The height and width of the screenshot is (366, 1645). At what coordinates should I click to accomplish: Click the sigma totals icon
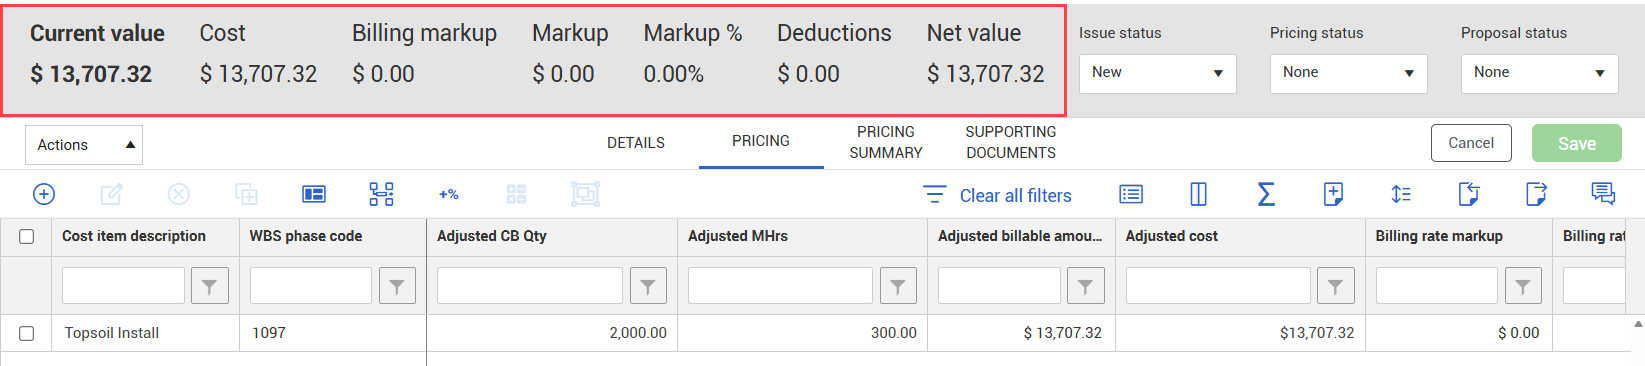click(1266, 194)
